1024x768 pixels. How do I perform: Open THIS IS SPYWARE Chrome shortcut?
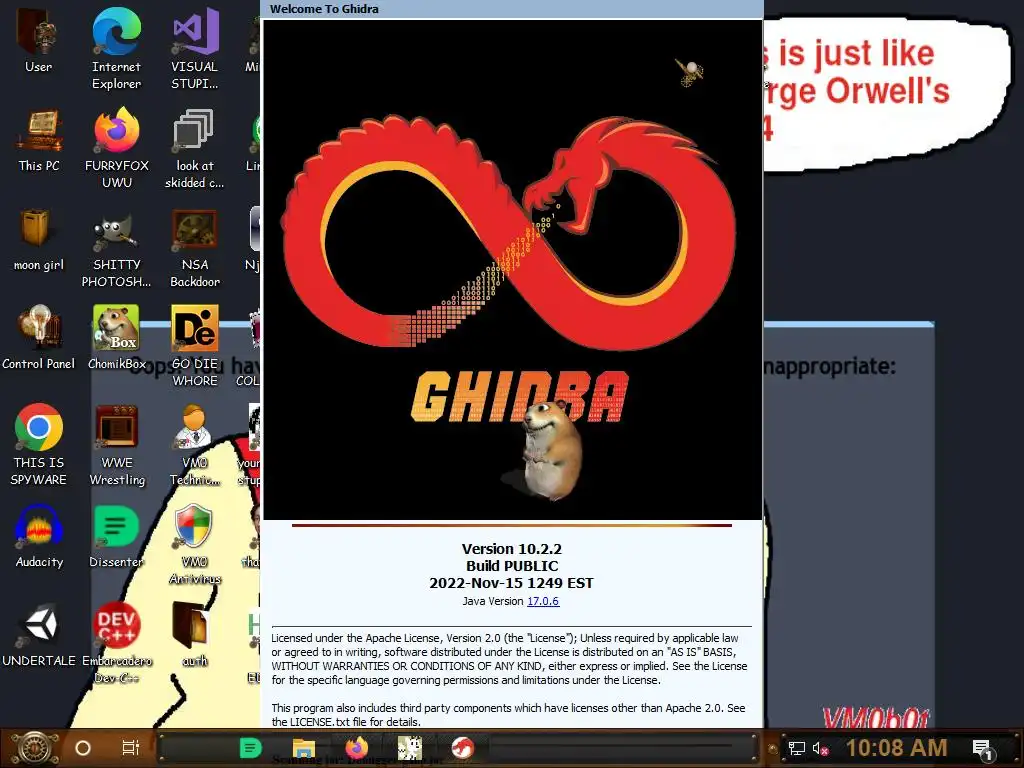[39, 445]
